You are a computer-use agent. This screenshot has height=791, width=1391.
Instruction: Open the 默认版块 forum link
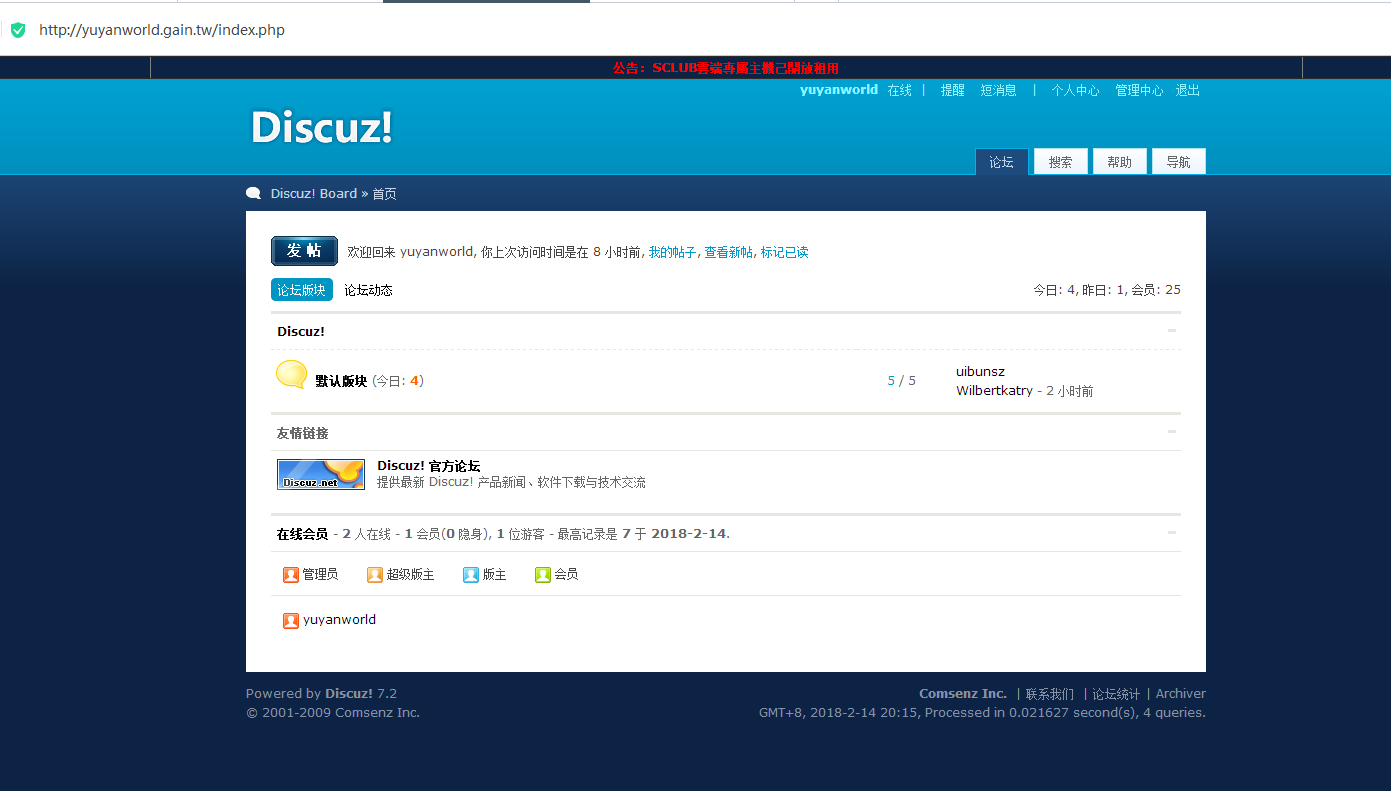pyautogui.click(x=341, y=381)
